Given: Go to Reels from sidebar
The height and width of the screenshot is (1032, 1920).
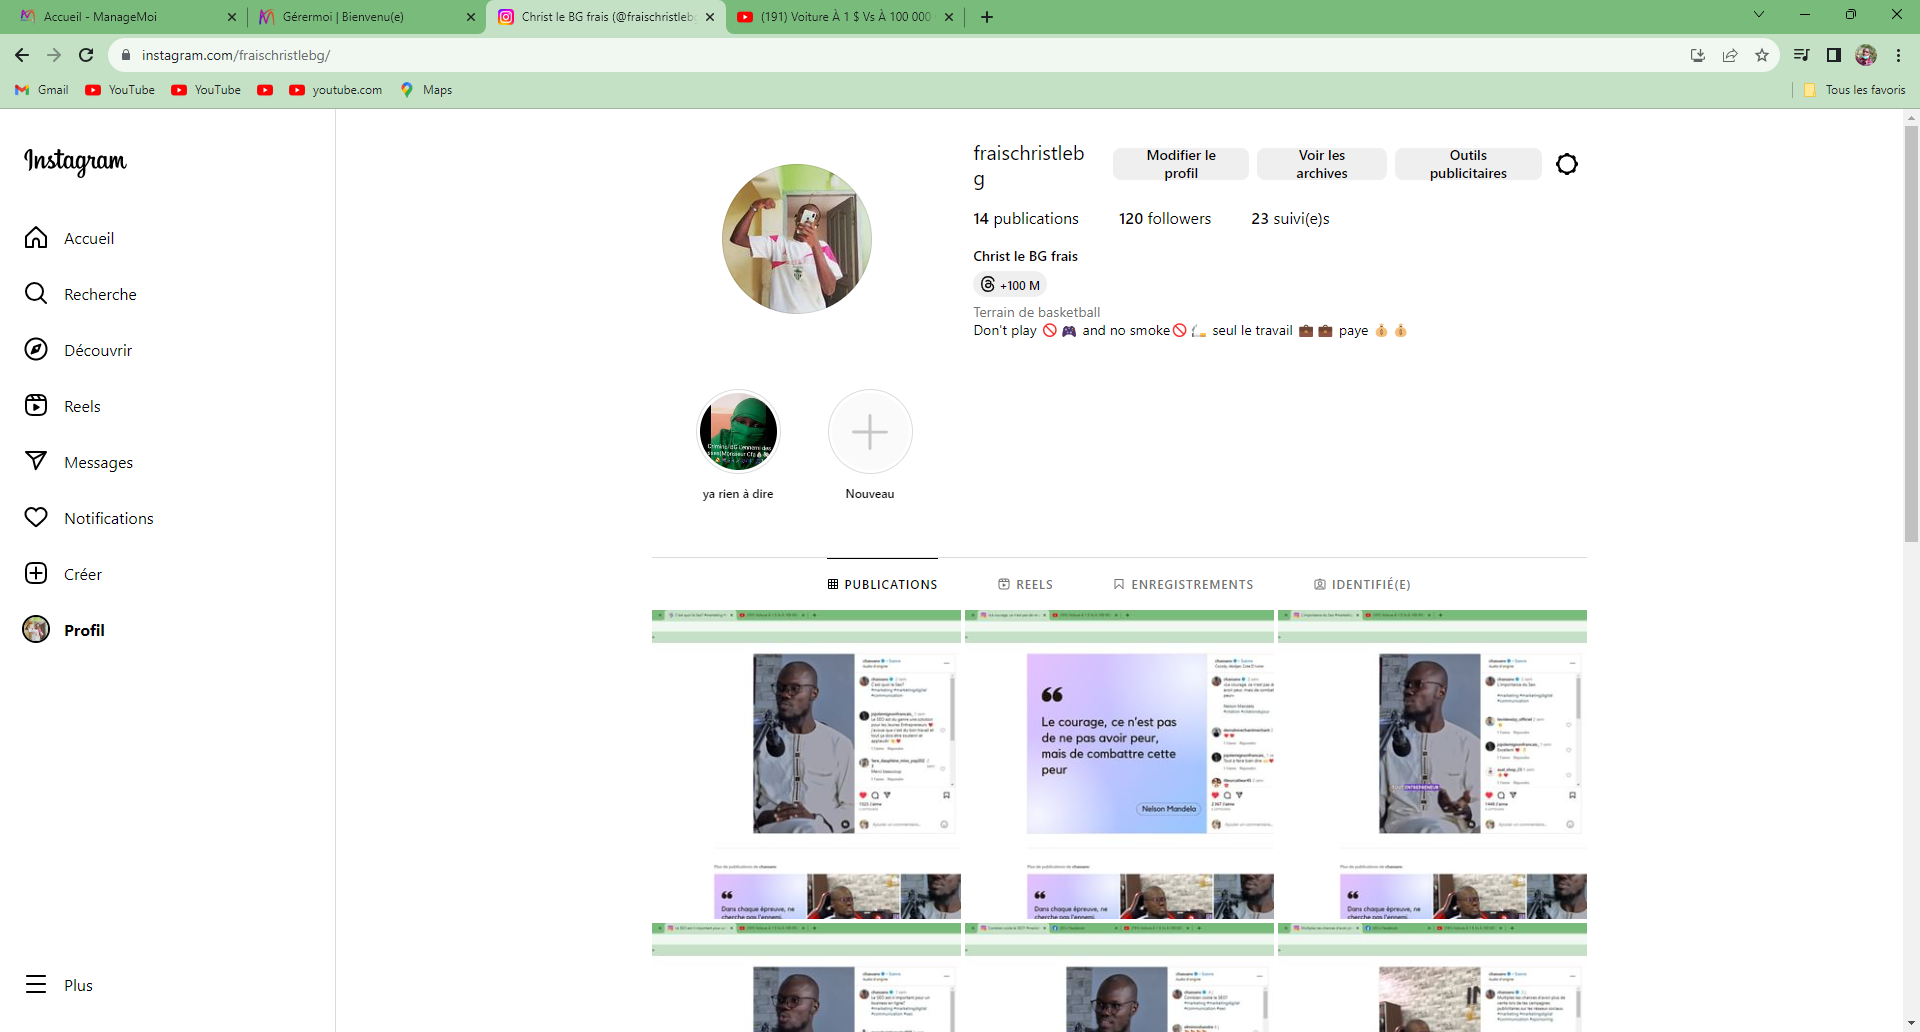Looking at the screenshot, I should click(36, 406).
